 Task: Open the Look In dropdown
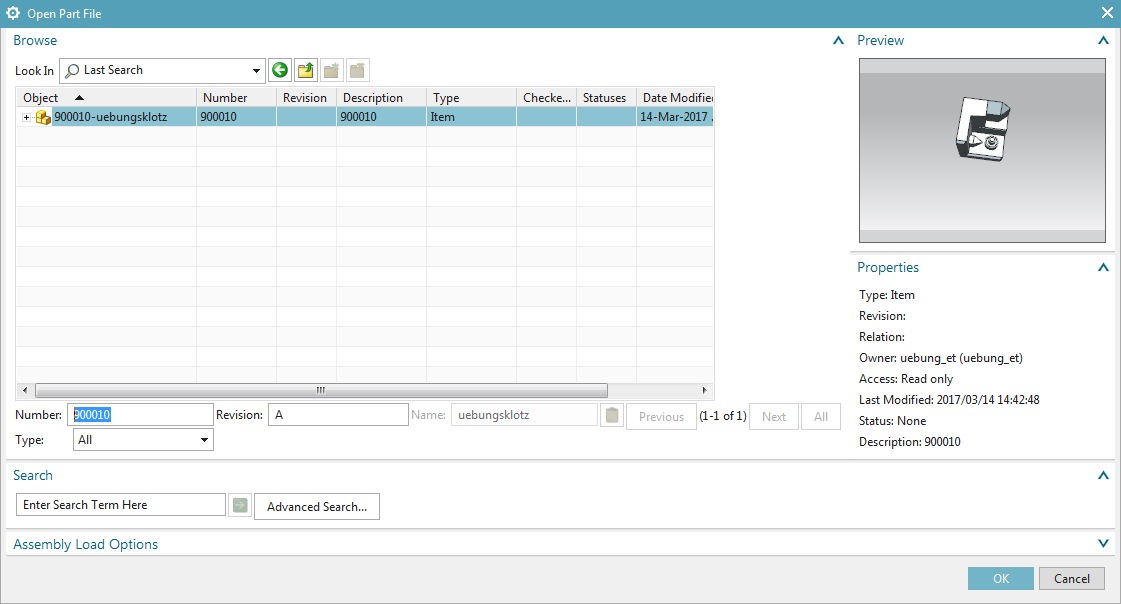coord(256,71)
